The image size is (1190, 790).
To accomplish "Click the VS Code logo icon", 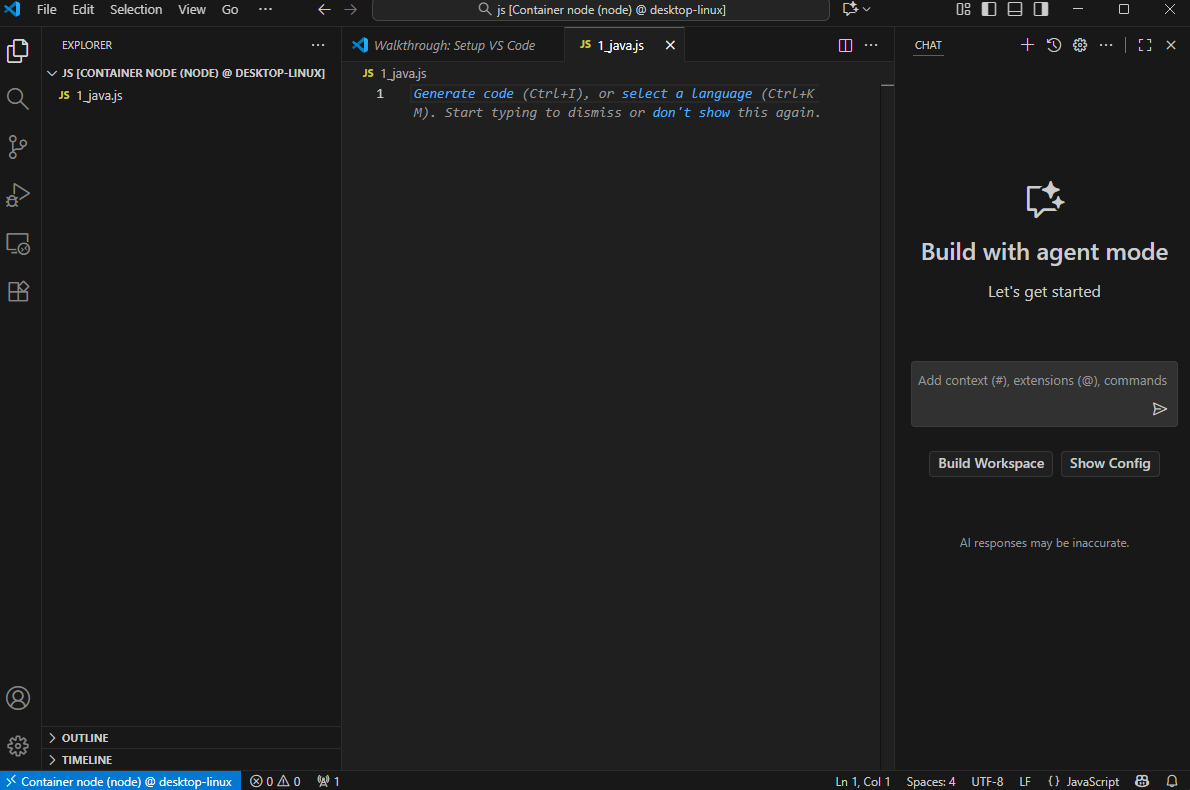I will [x=13, y=10].
